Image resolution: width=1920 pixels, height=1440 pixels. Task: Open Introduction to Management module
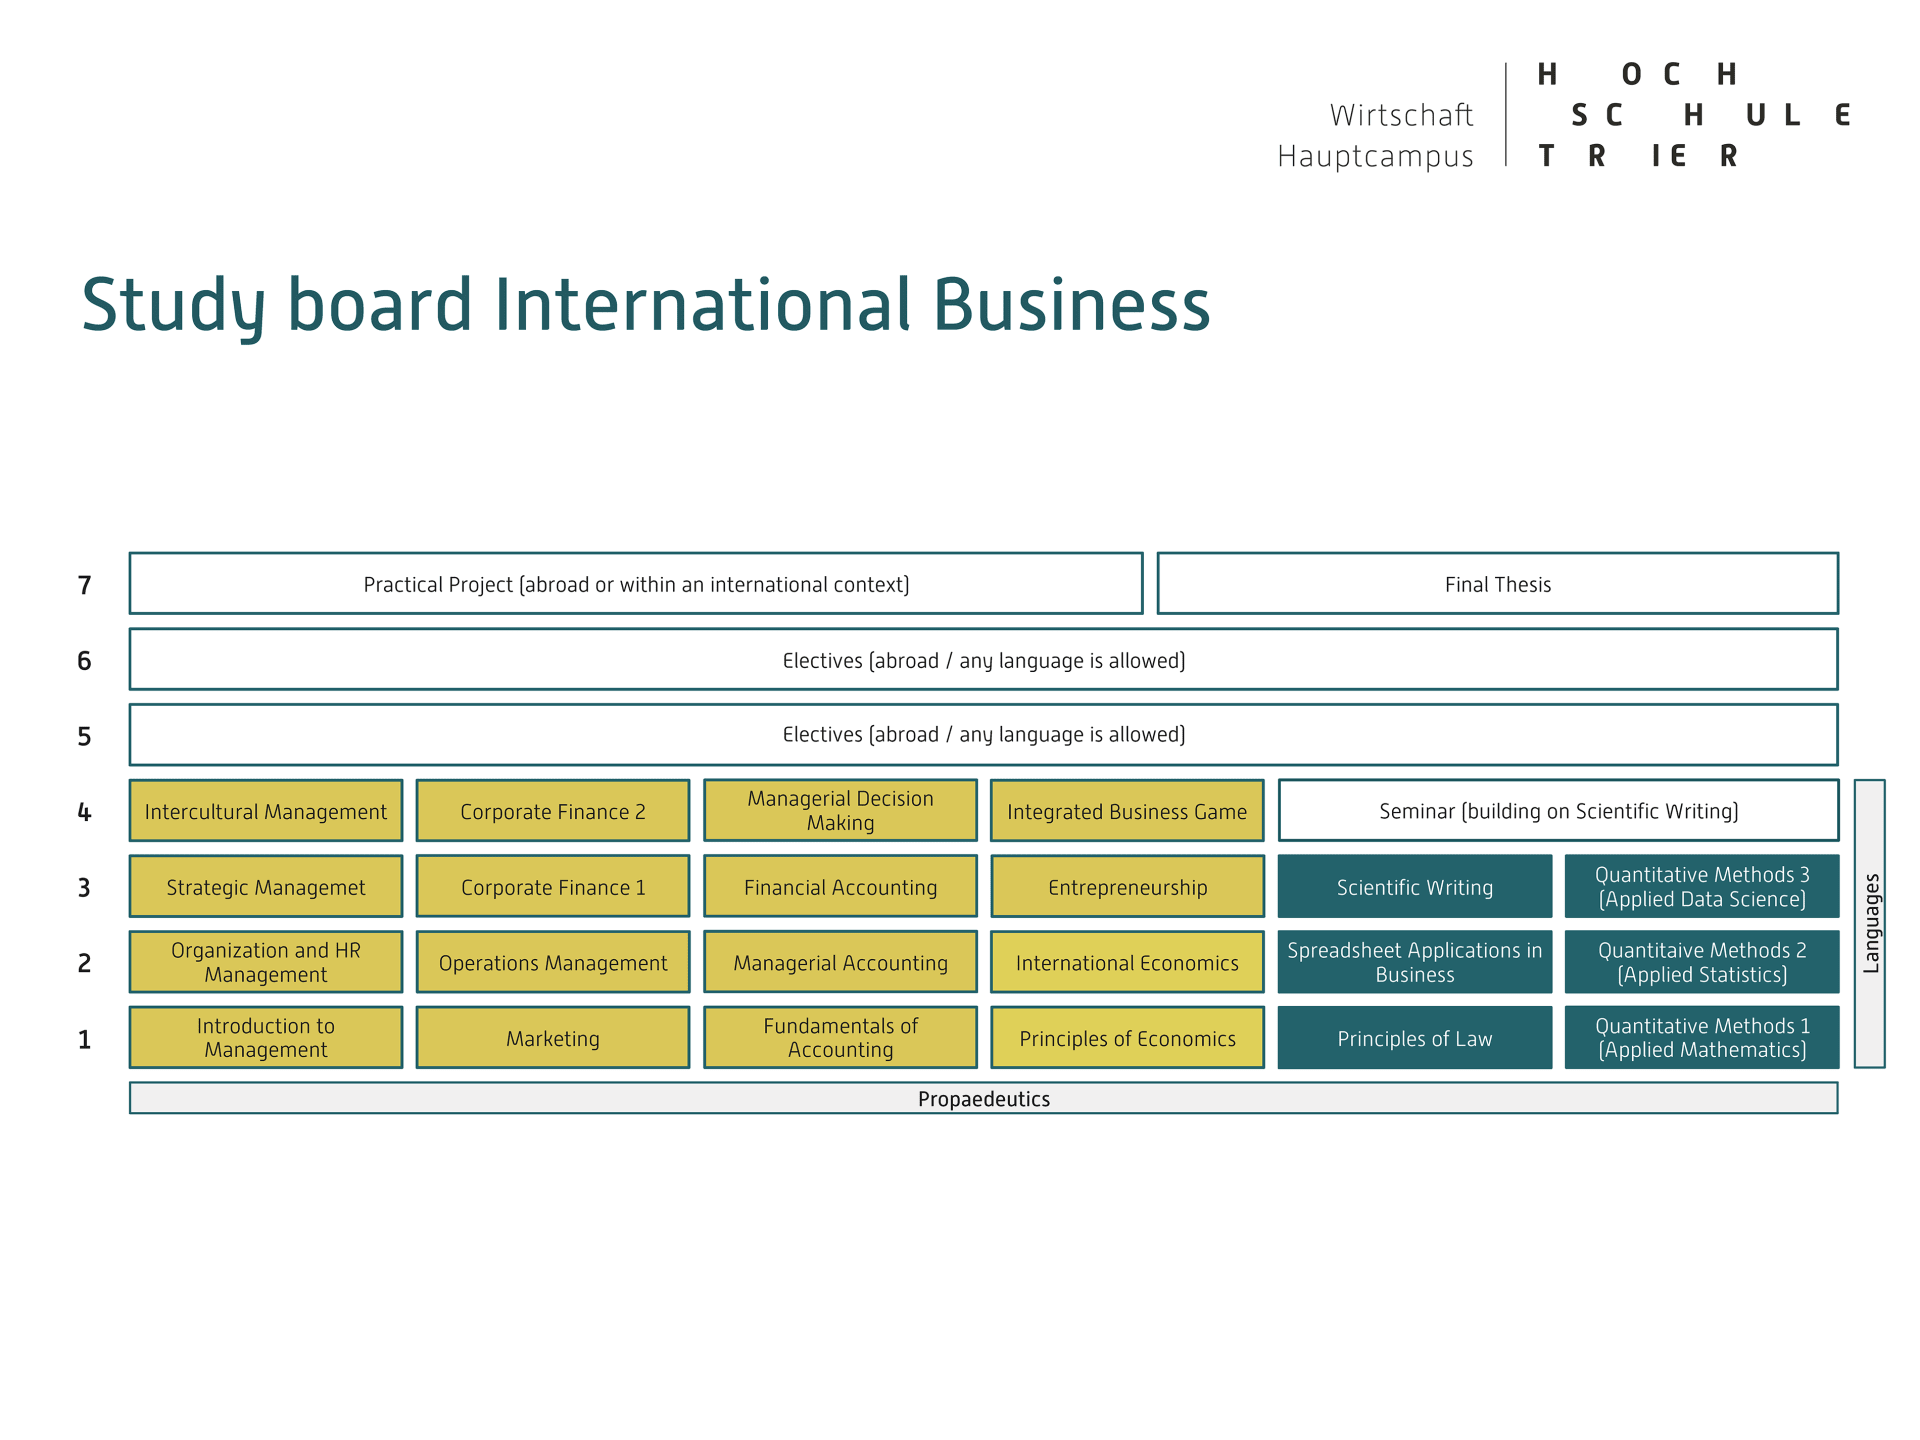pyautogui.click(x=266, y=1038)
